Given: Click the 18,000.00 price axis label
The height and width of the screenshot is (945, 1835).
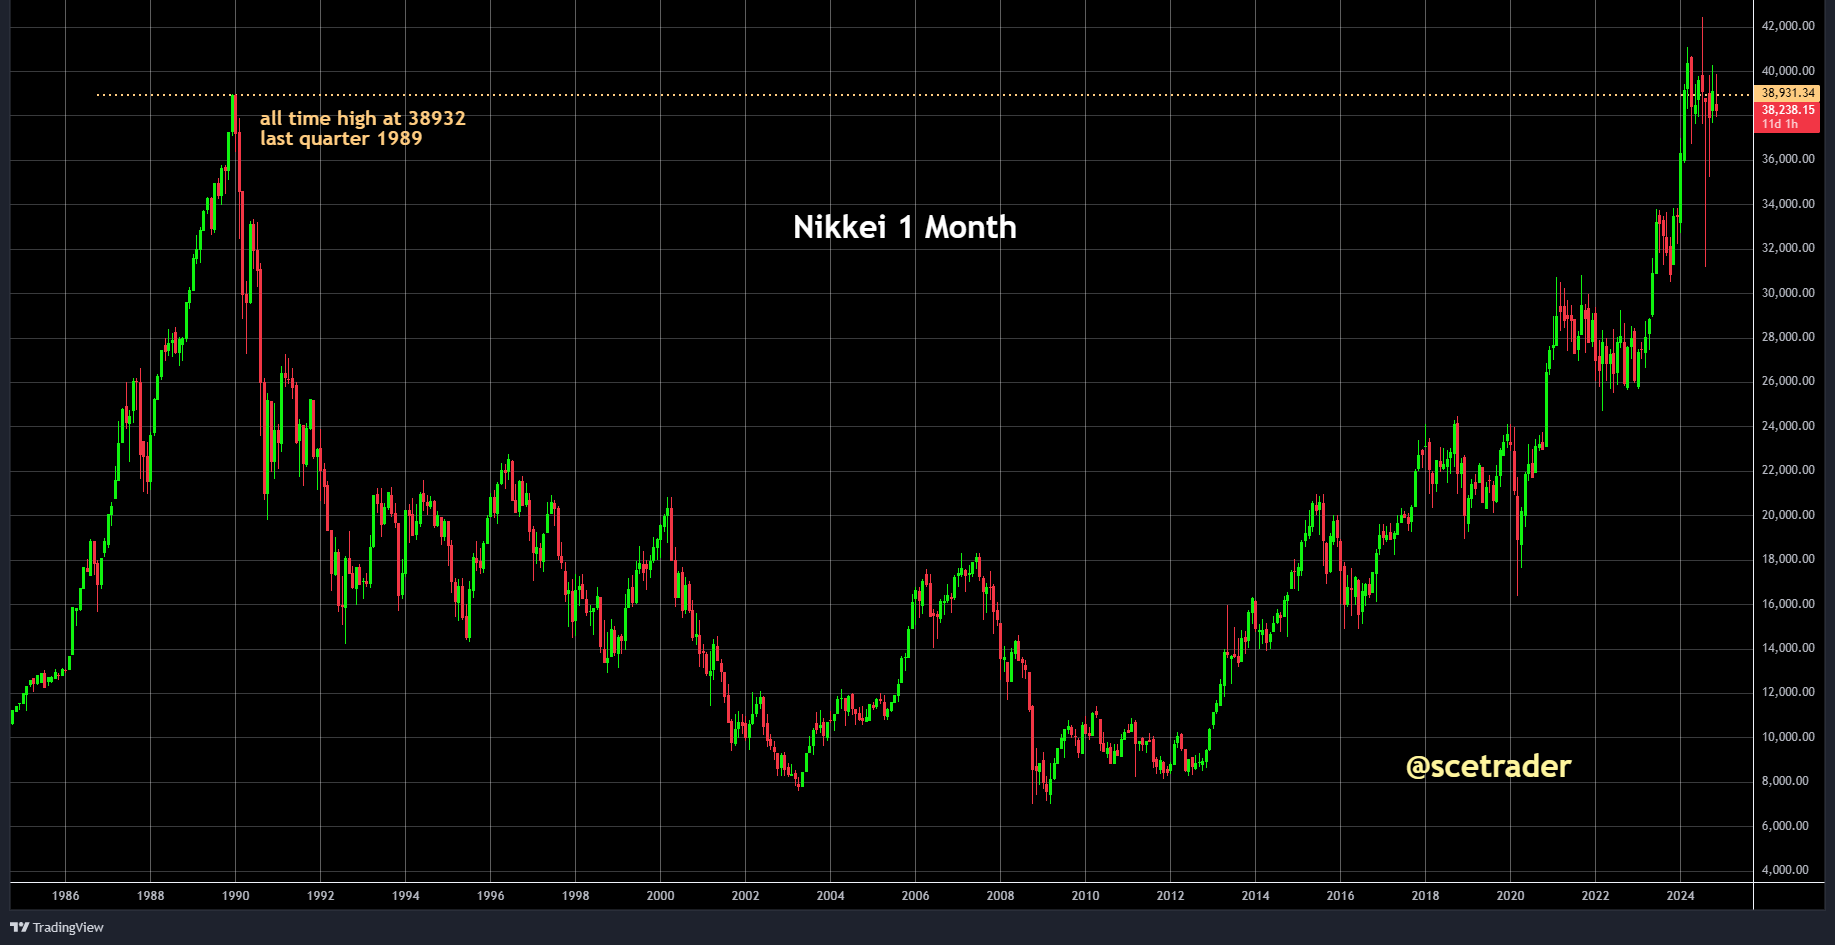Looking at the screenshot, I should (x=1788, y=559).
